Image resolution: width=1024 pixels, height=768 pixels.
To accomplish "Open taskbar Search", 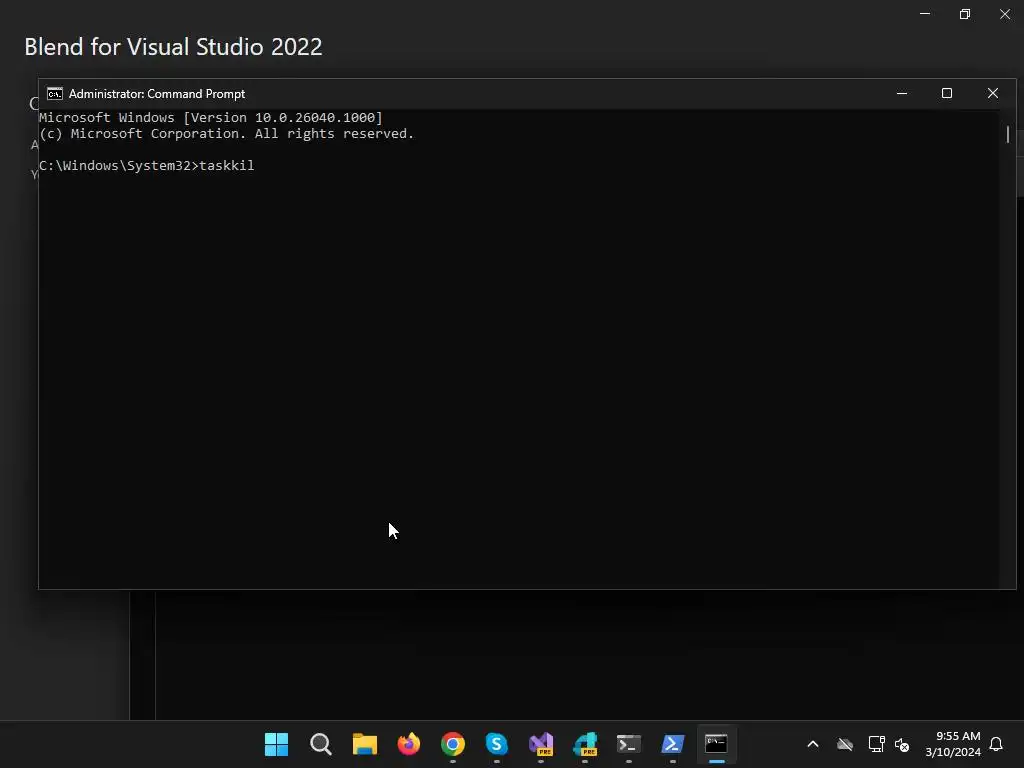I will coord(321,744).
